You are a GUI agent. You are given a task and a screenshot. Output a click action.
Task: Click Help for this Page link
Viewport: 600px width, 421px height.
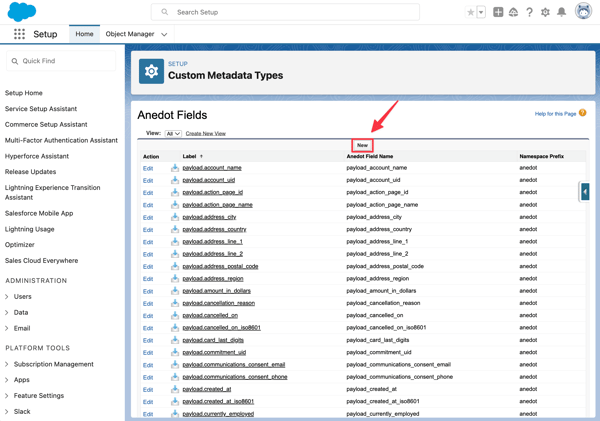(555, 114)
